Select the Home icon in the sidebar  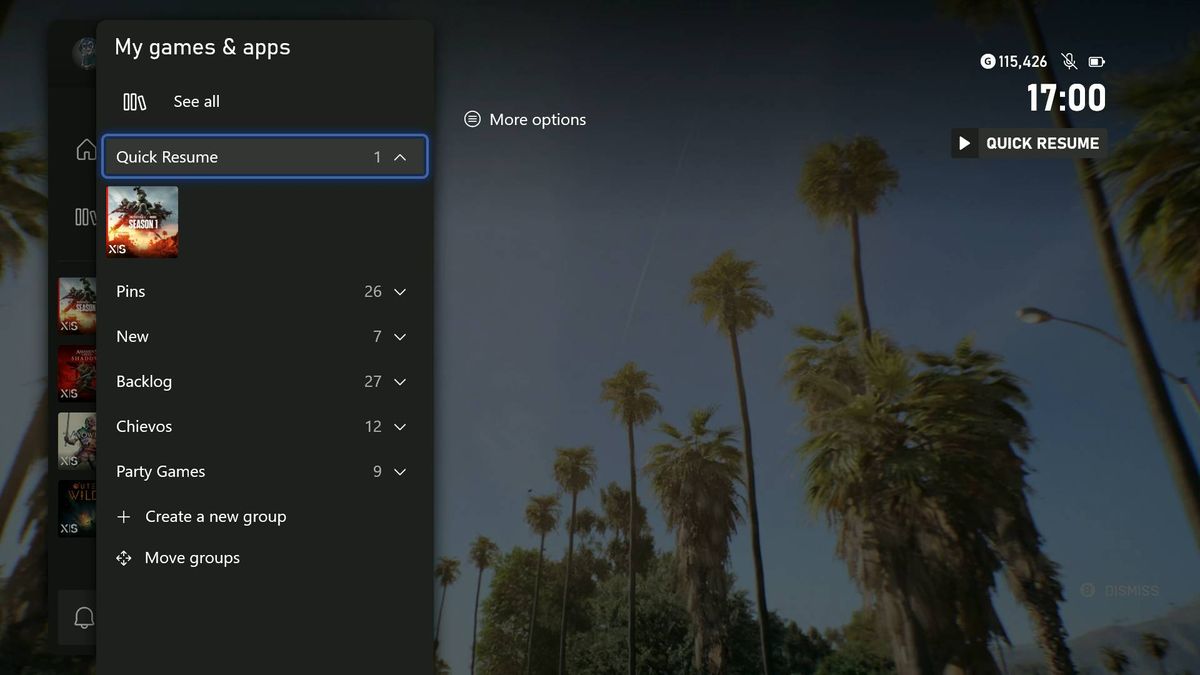point(84,148)
